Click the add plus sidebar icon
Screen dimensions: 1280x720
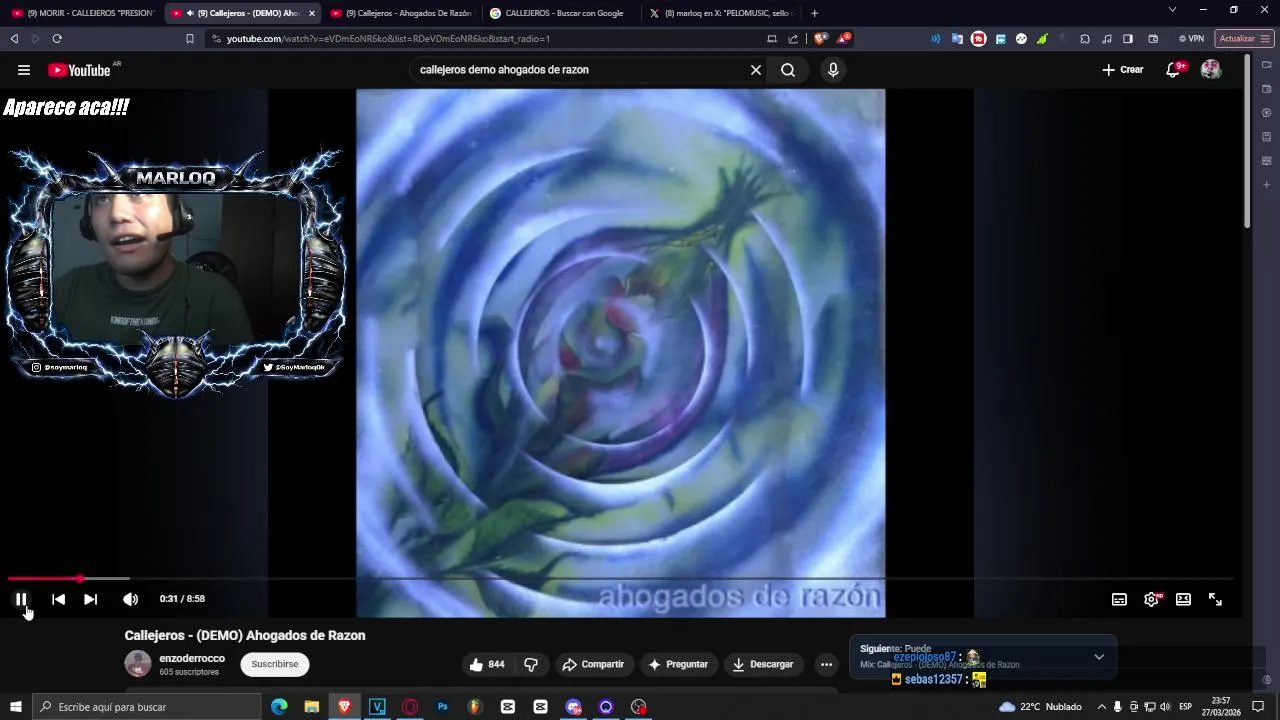coord(1266,185)
